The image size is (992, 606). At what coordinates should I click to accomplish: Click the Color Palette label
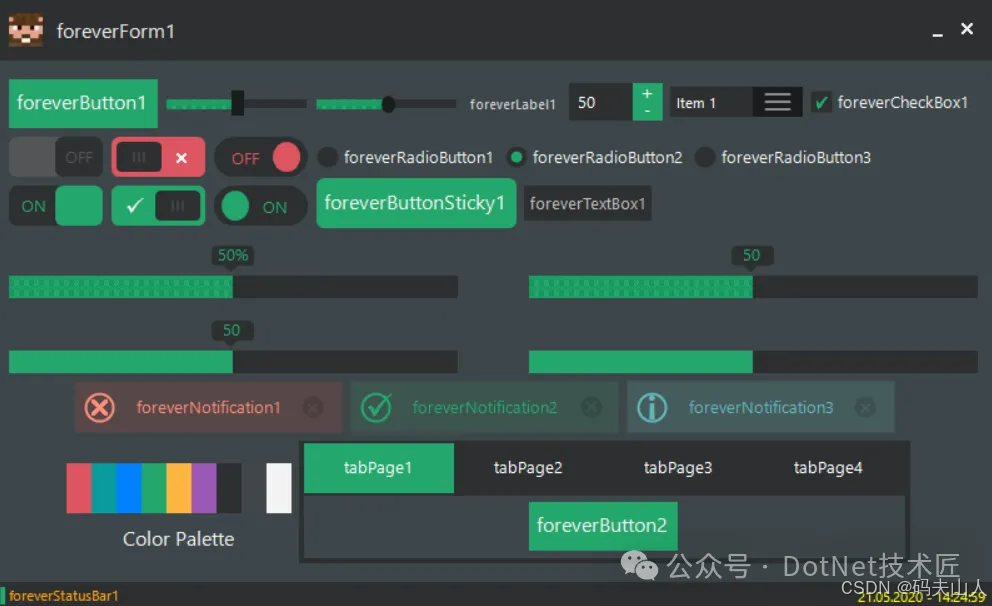pos(178,539)
